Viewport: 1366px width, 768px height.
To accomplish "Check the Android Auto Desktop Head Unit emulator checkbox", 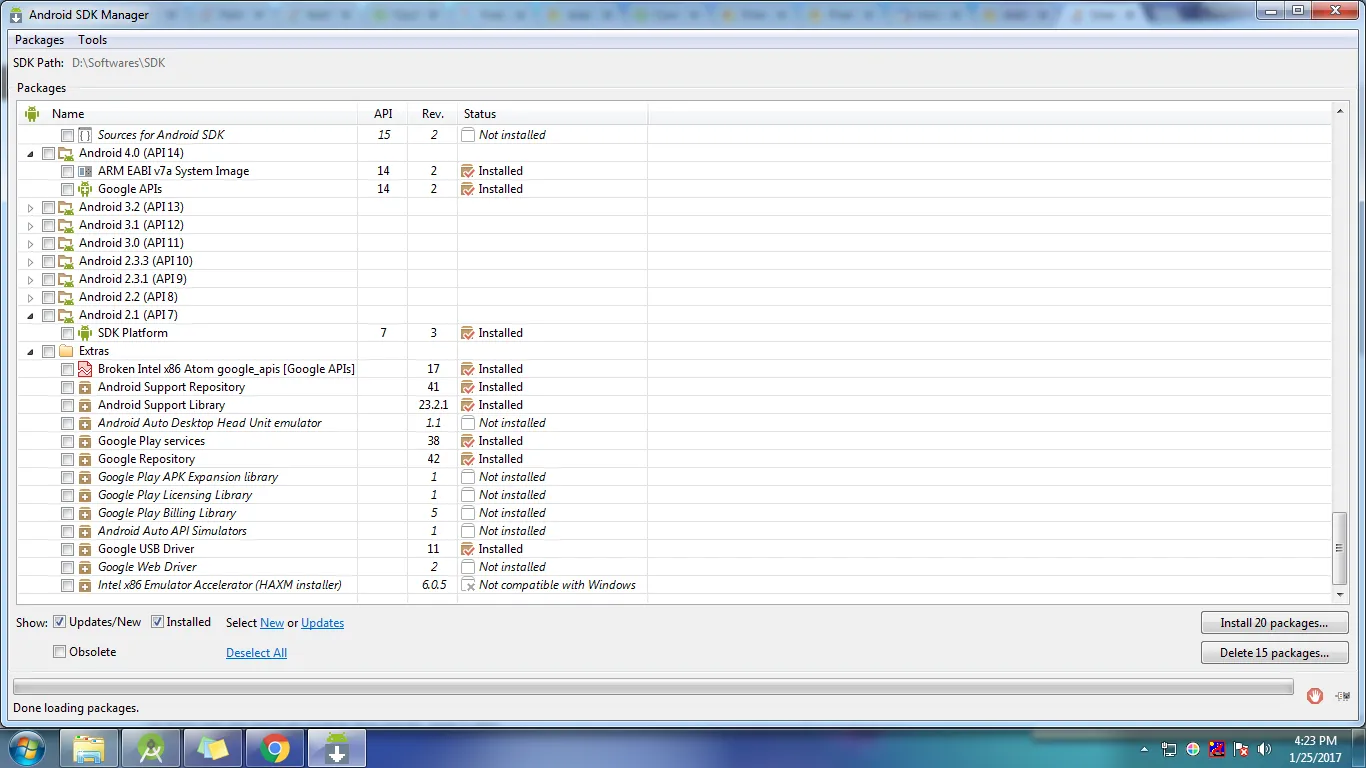I will pos(67,423).
